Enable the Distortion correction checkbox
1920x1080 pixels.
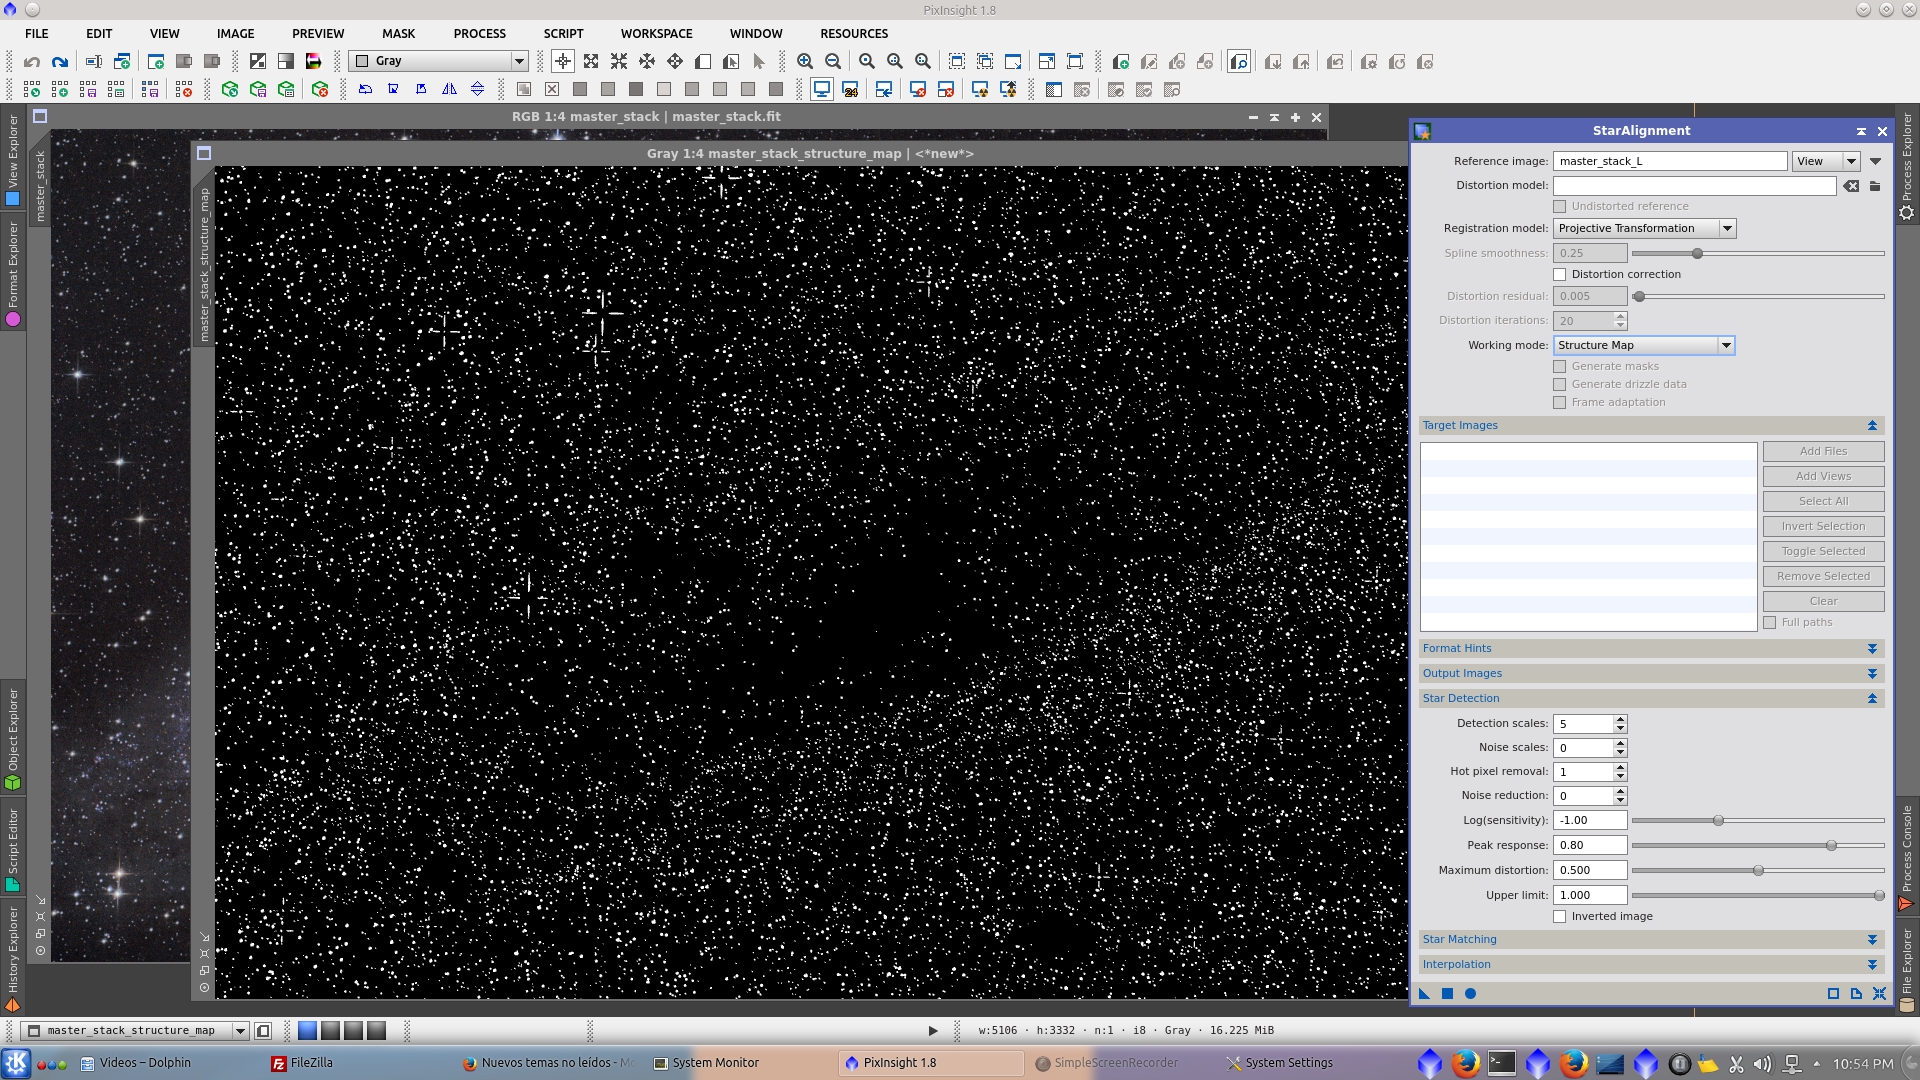pyautogui.click(x=1559, y=275)
